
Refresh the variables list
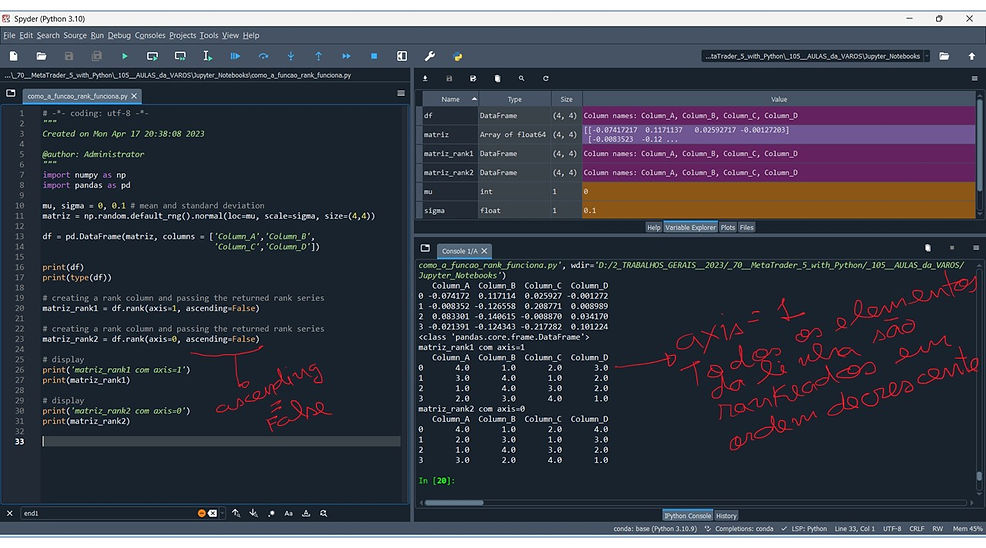(546, 79)
